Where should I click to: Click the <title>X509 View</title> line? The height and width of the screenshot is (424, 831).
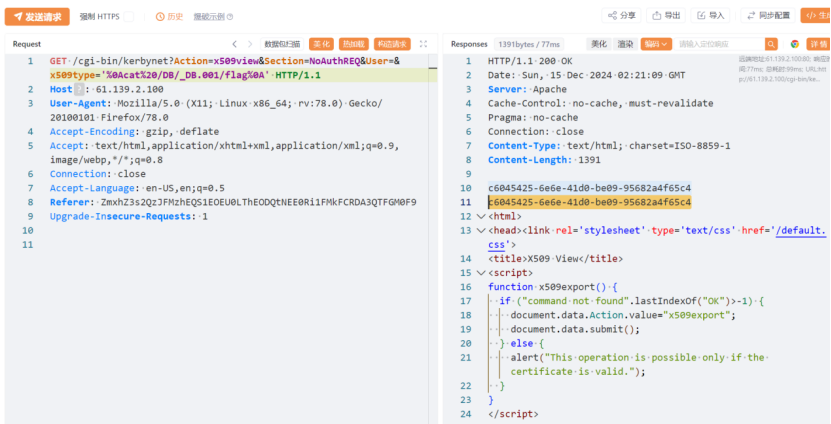(x=555, y=259)
